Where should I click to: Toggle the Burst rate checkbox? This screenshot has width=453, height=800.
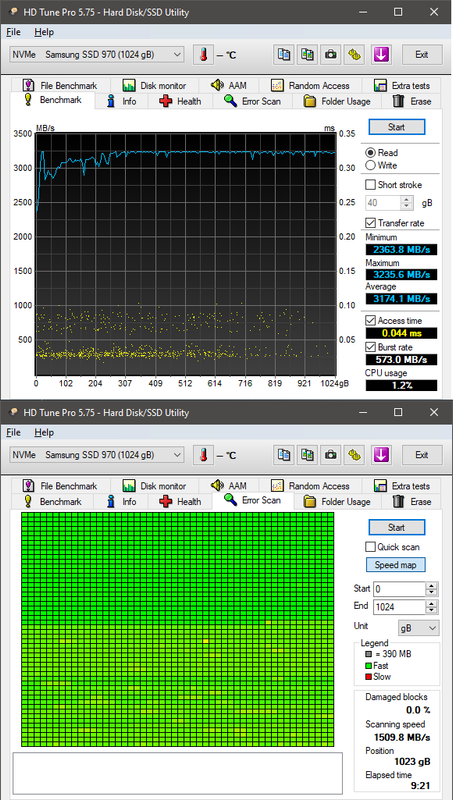pos(370,347)
